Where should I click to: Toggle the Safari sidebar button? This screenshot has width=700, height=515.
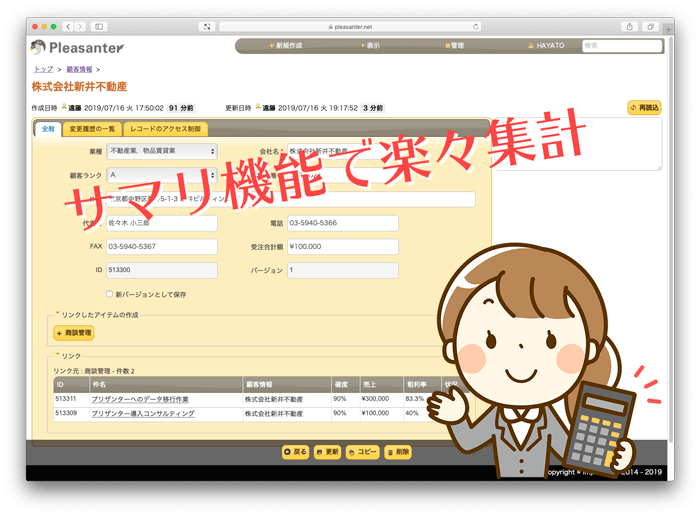click(x=99, y=27)
